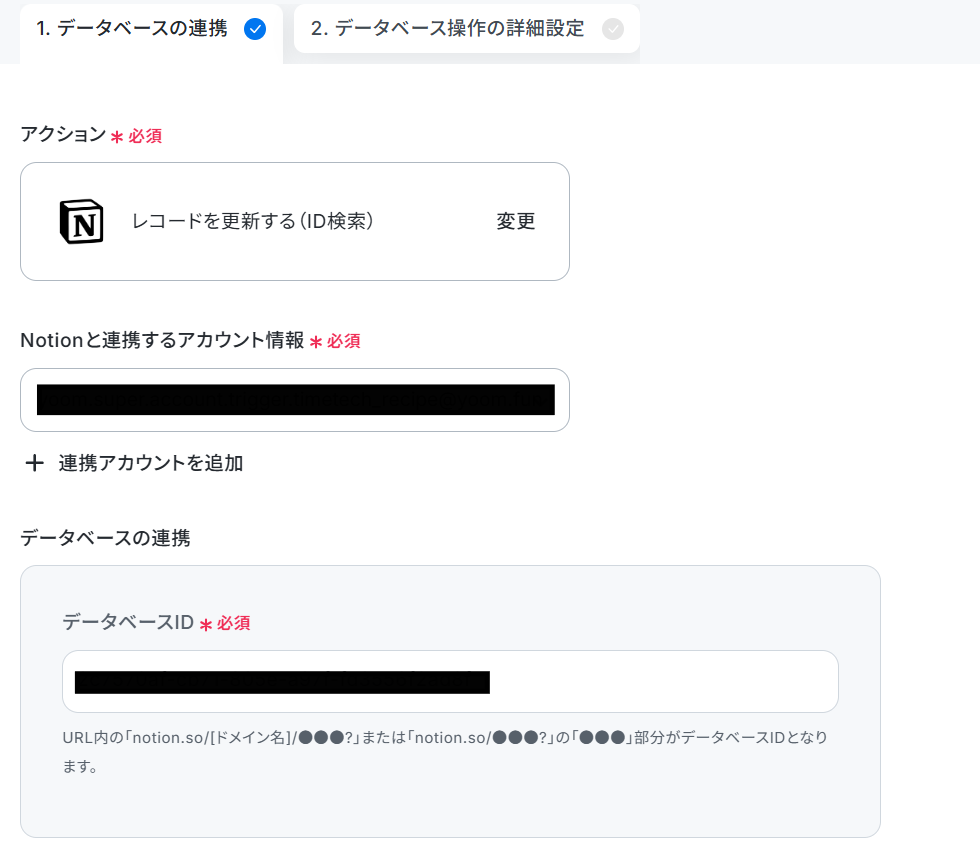980x855 pixels.
Task: Click the database ID URL help text
Action: [x=445, y=751]
